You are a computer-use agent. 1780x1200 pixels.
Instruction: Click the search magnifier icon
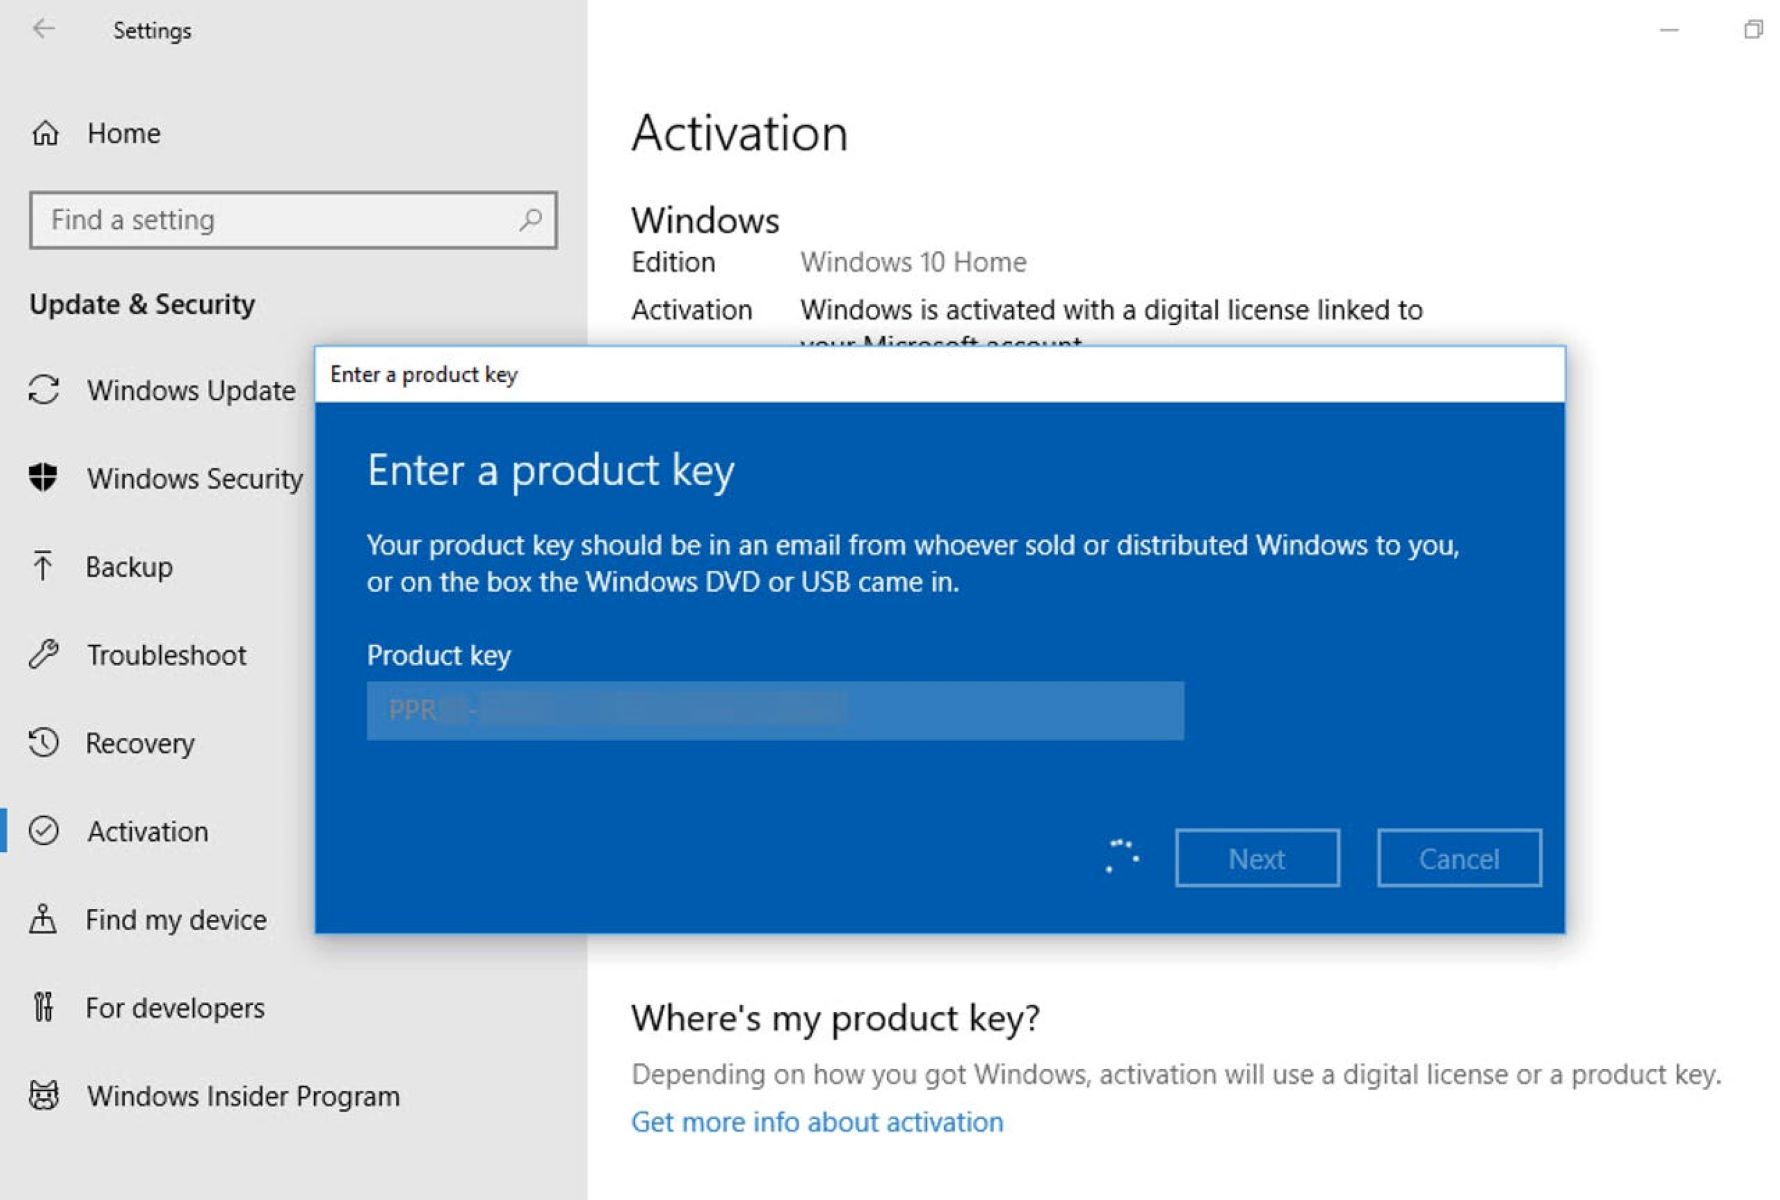click(530, 219)
